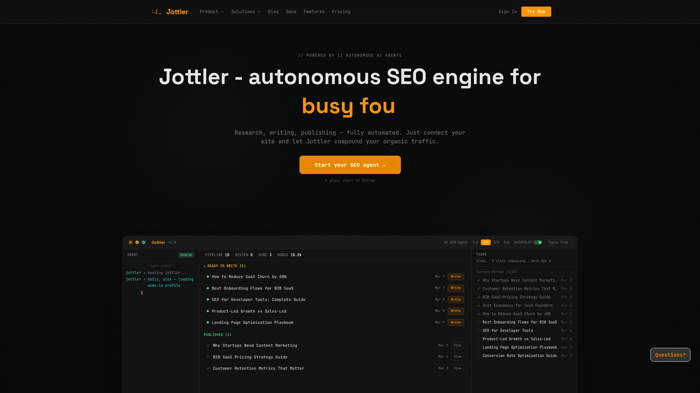Click the WORDS 18.2k stat
The height and width of the screenshot is (393, 700).
point(289,255)
